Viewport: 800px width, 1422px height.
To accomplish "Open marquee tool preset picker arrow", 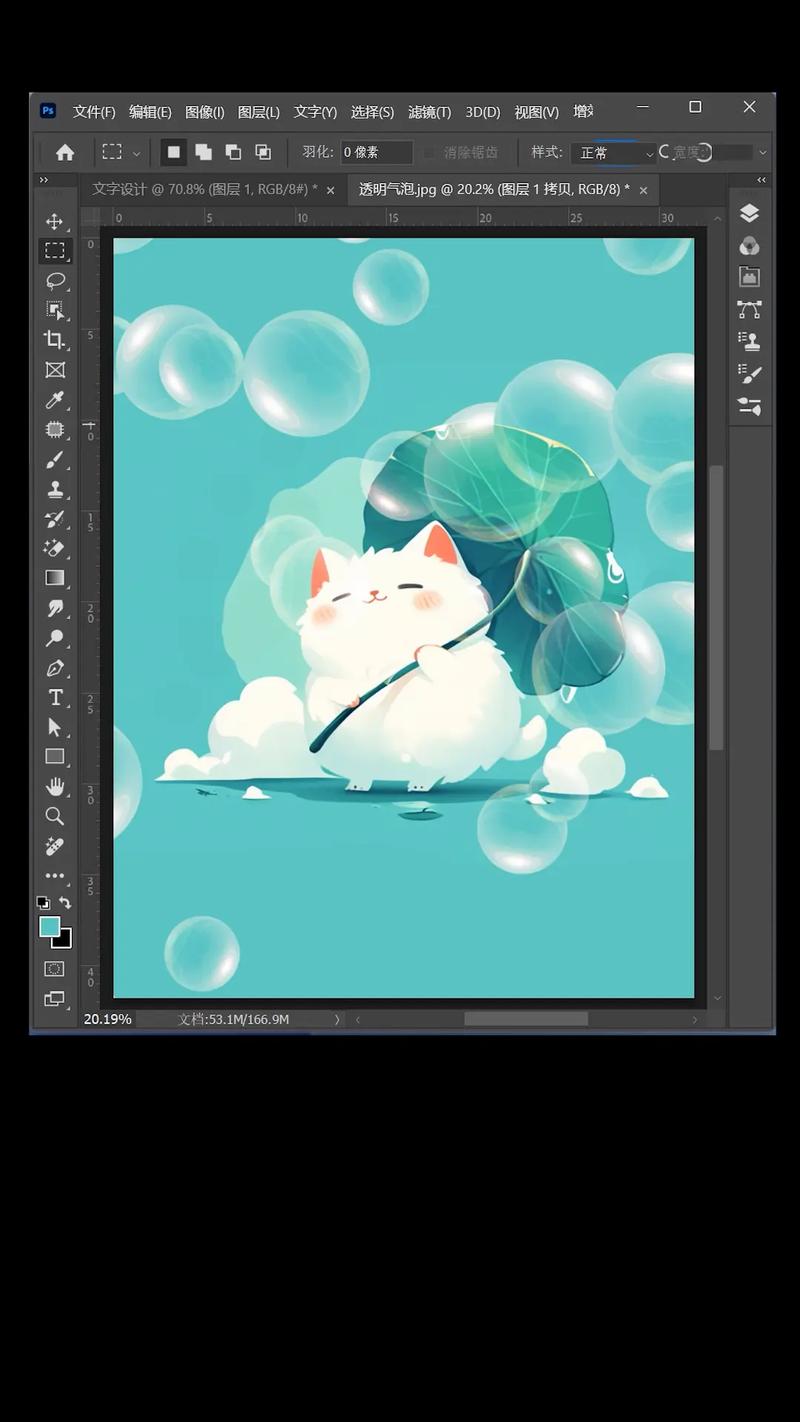I will (136, 153).
